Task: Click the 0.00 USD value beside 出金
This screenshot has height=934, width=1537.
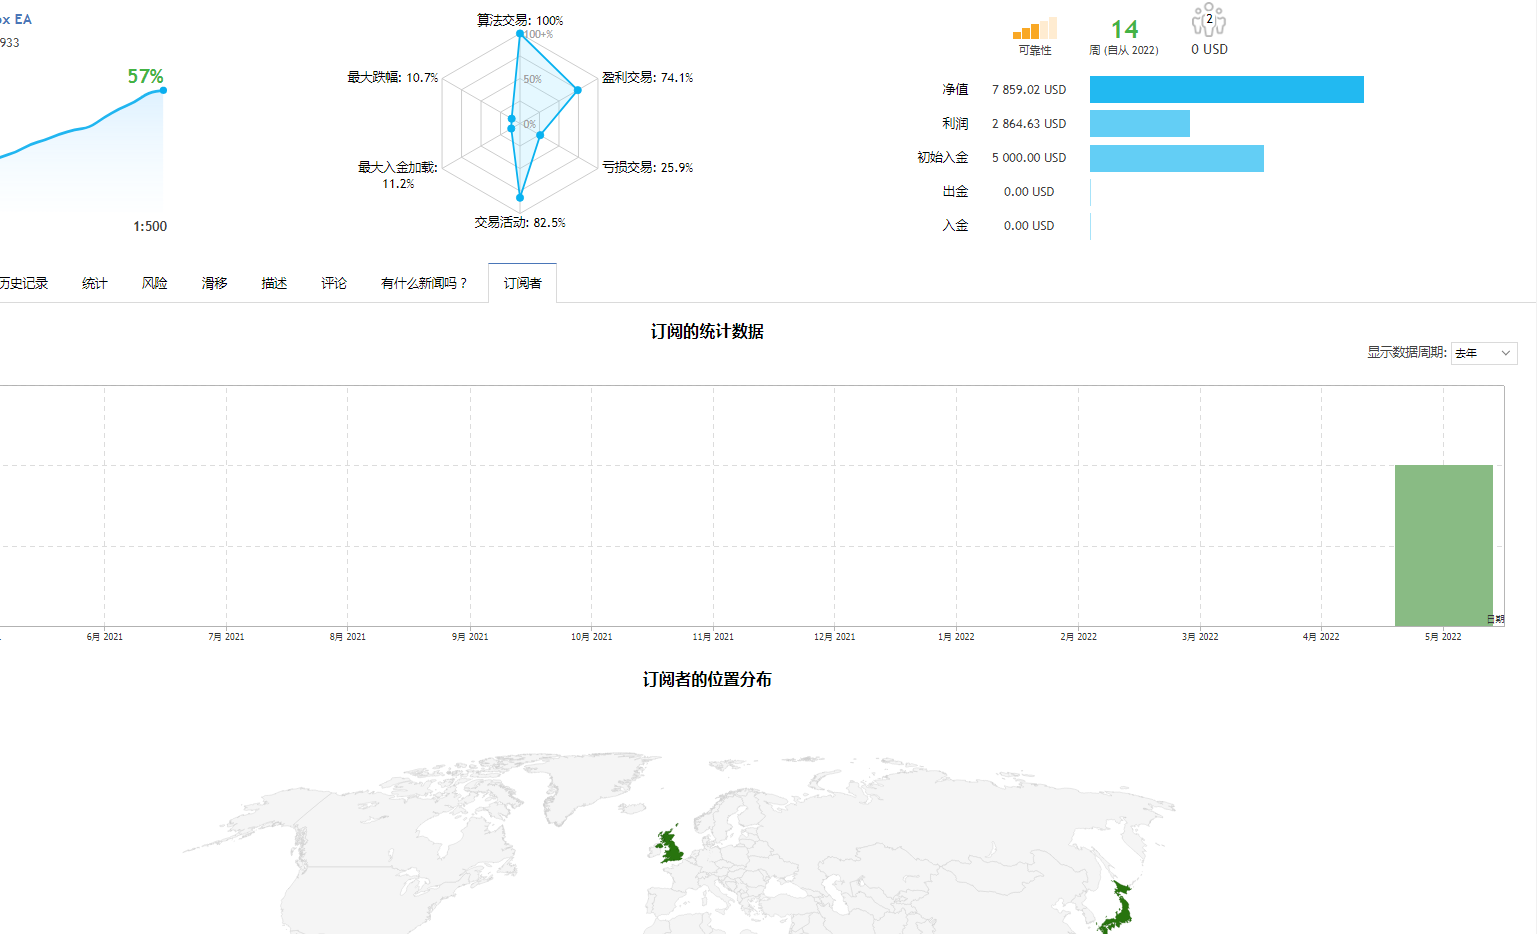Action: pyautogui.click(x=1029, y=192)
